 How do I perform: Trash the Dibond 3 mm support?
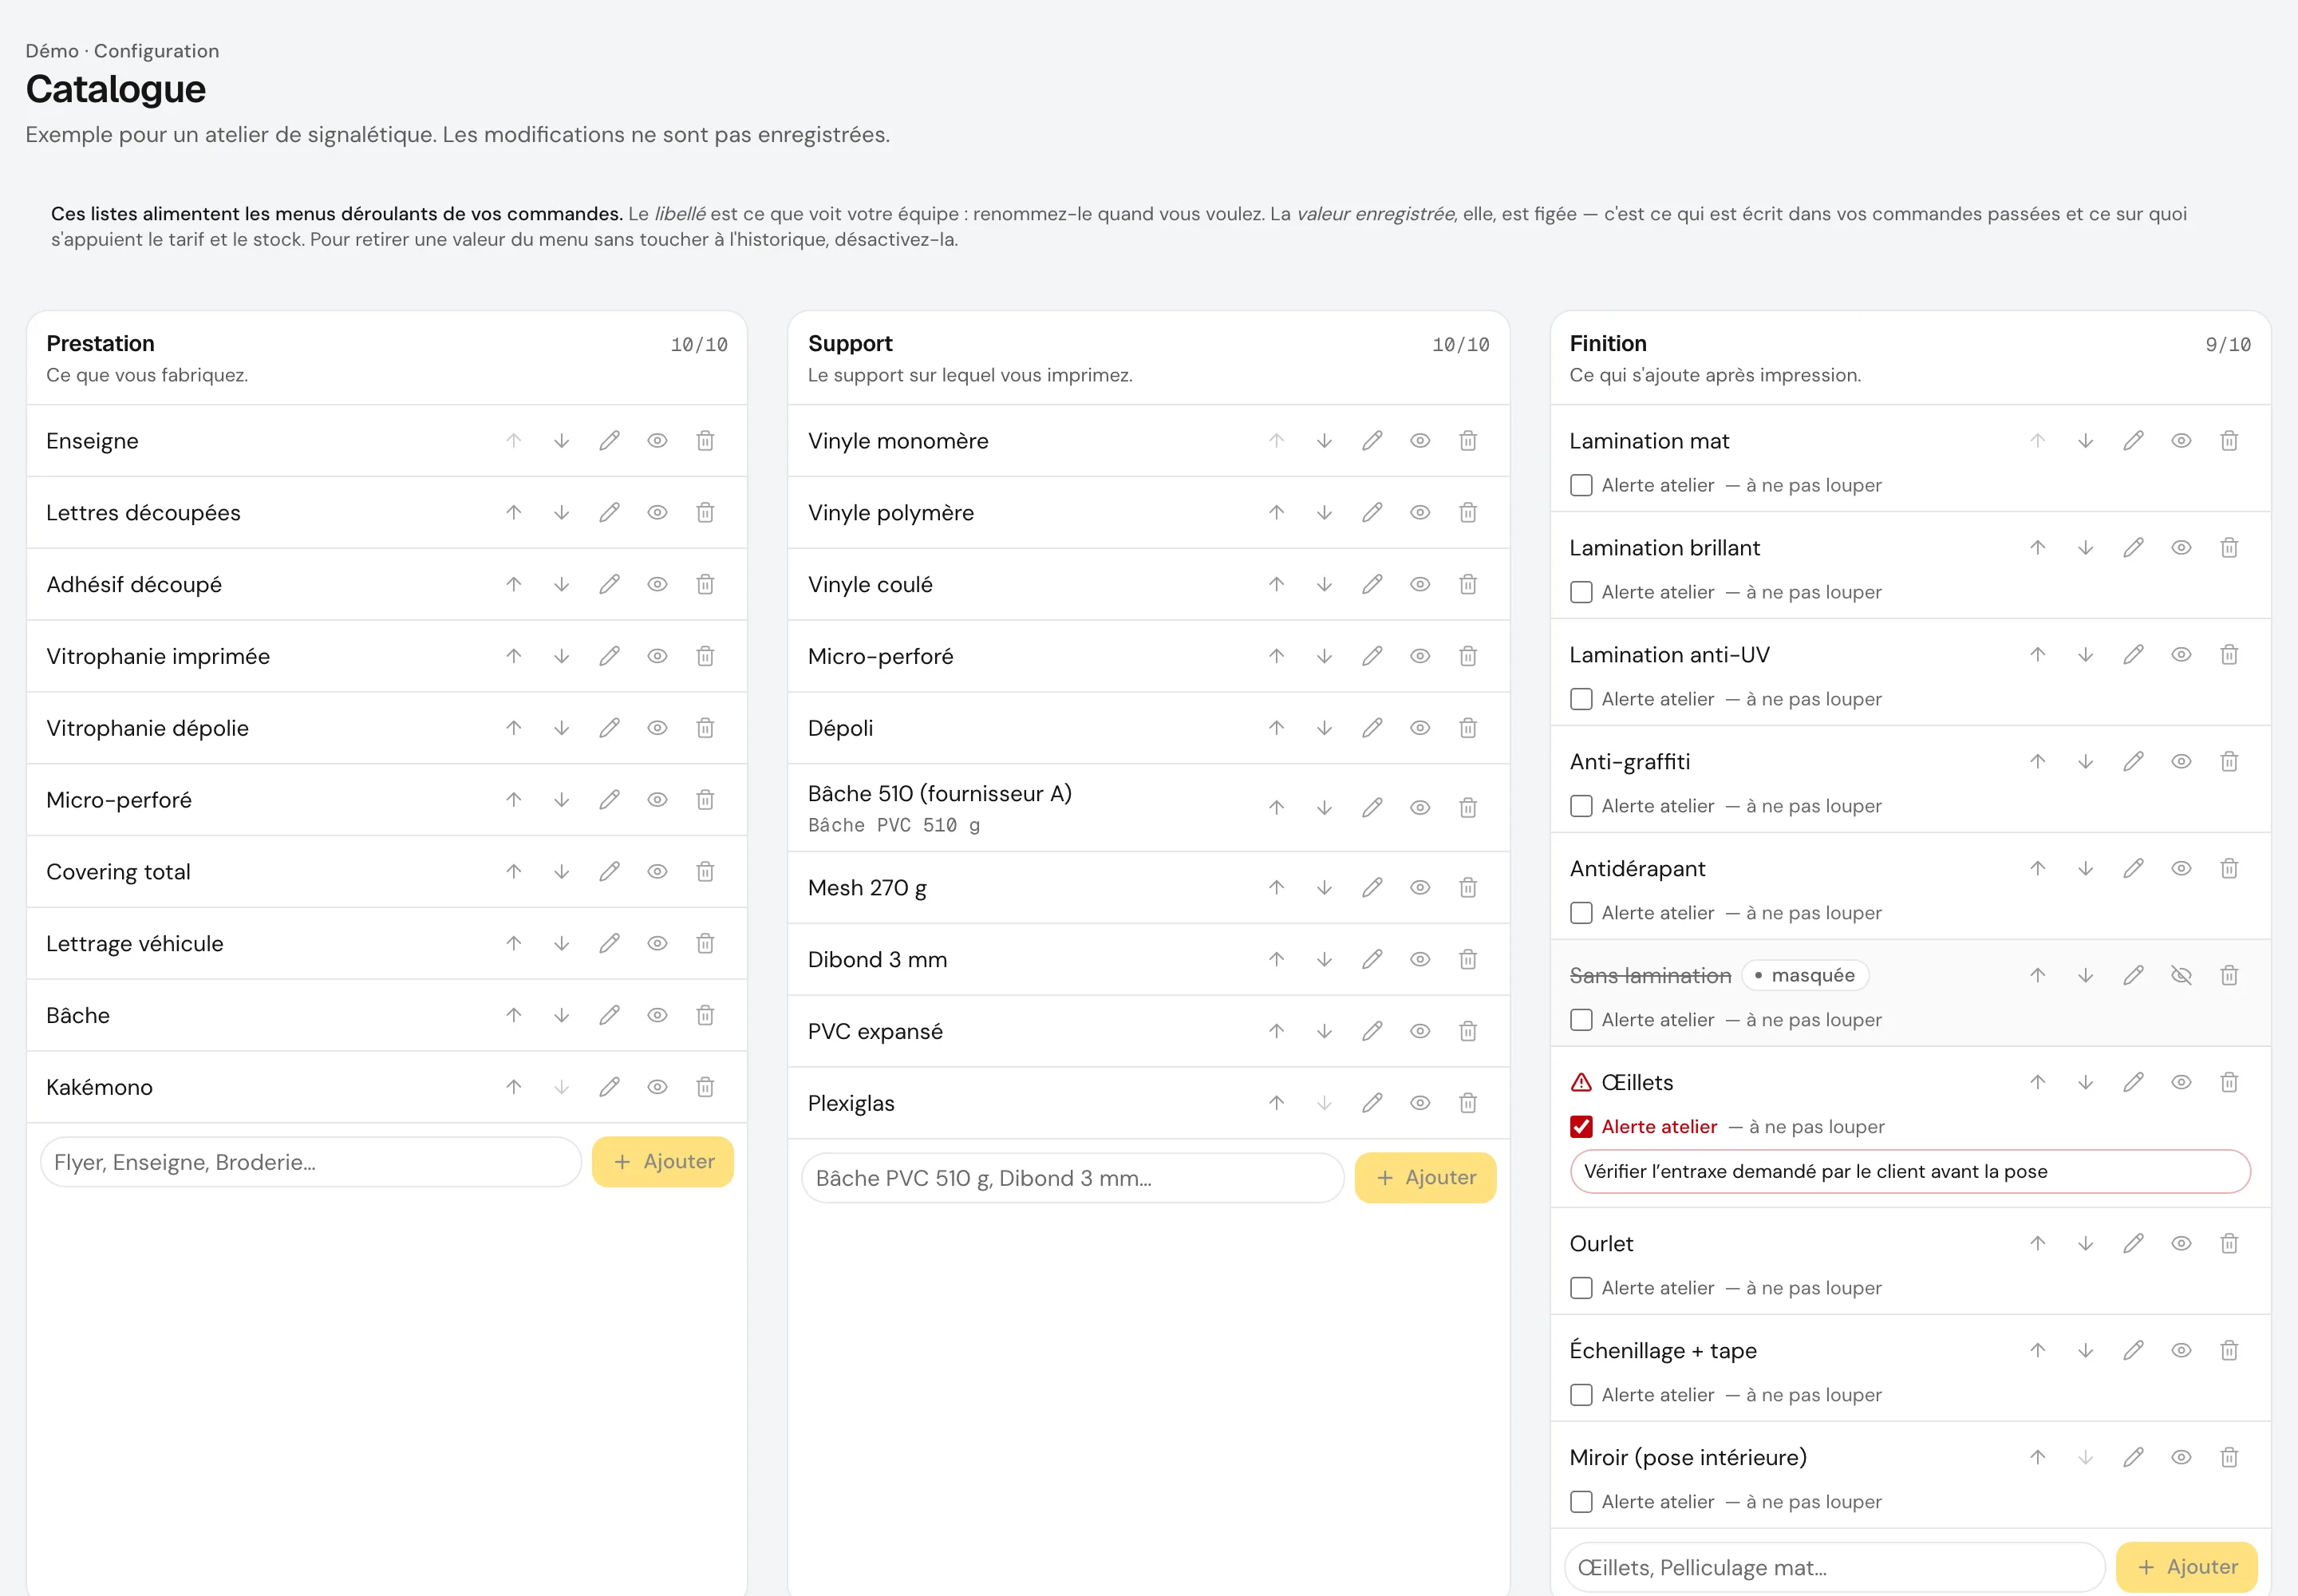pyautogui.click(x=1468, y=960)
